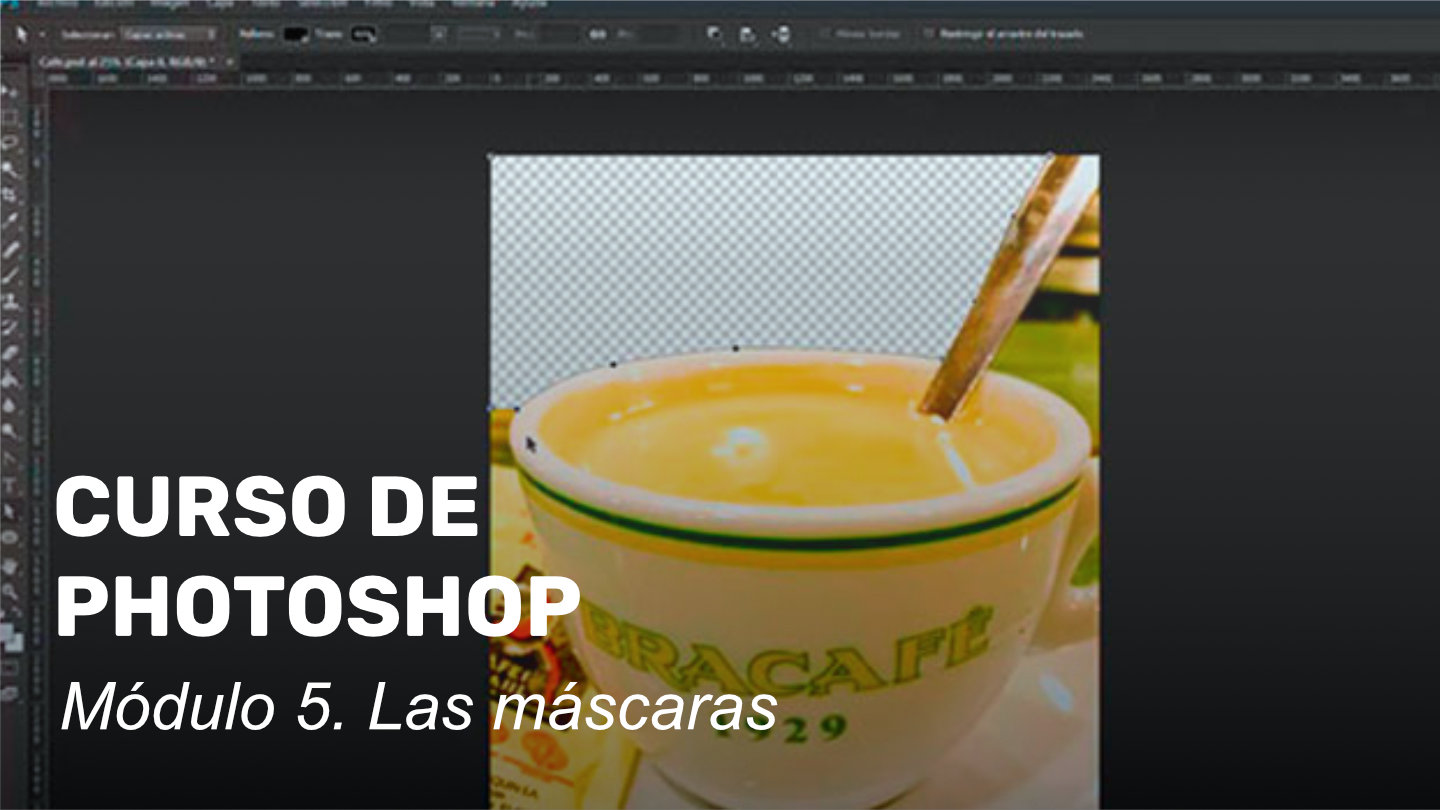Viewport: 1440px width, 810px height.
Task: Click the foreground/background color swatches
Action: tap(12, 636)
